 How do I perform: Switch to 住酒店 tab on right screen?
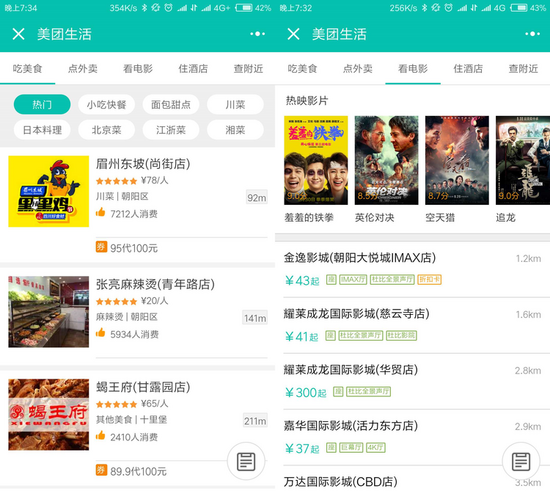(x=468, y=68)
